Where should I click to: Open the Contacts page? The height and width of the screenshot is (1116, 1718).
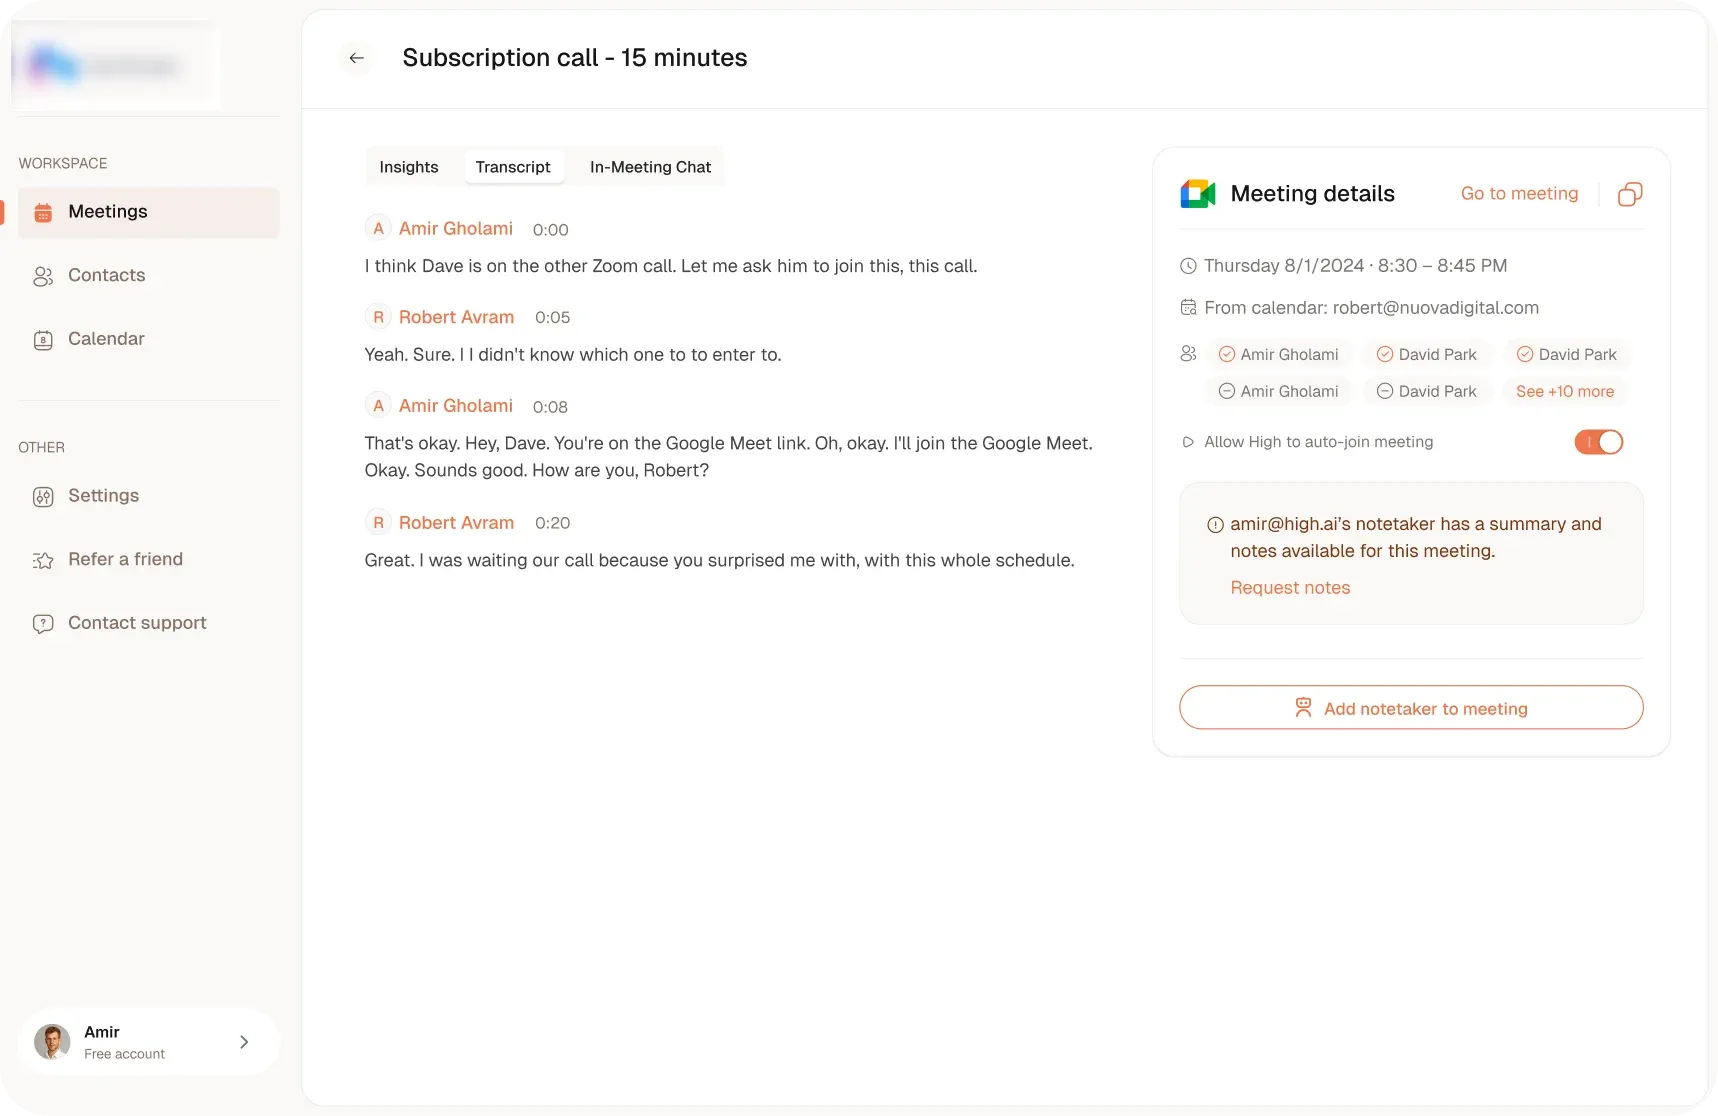pyautogui.click(x=106, y=276)
